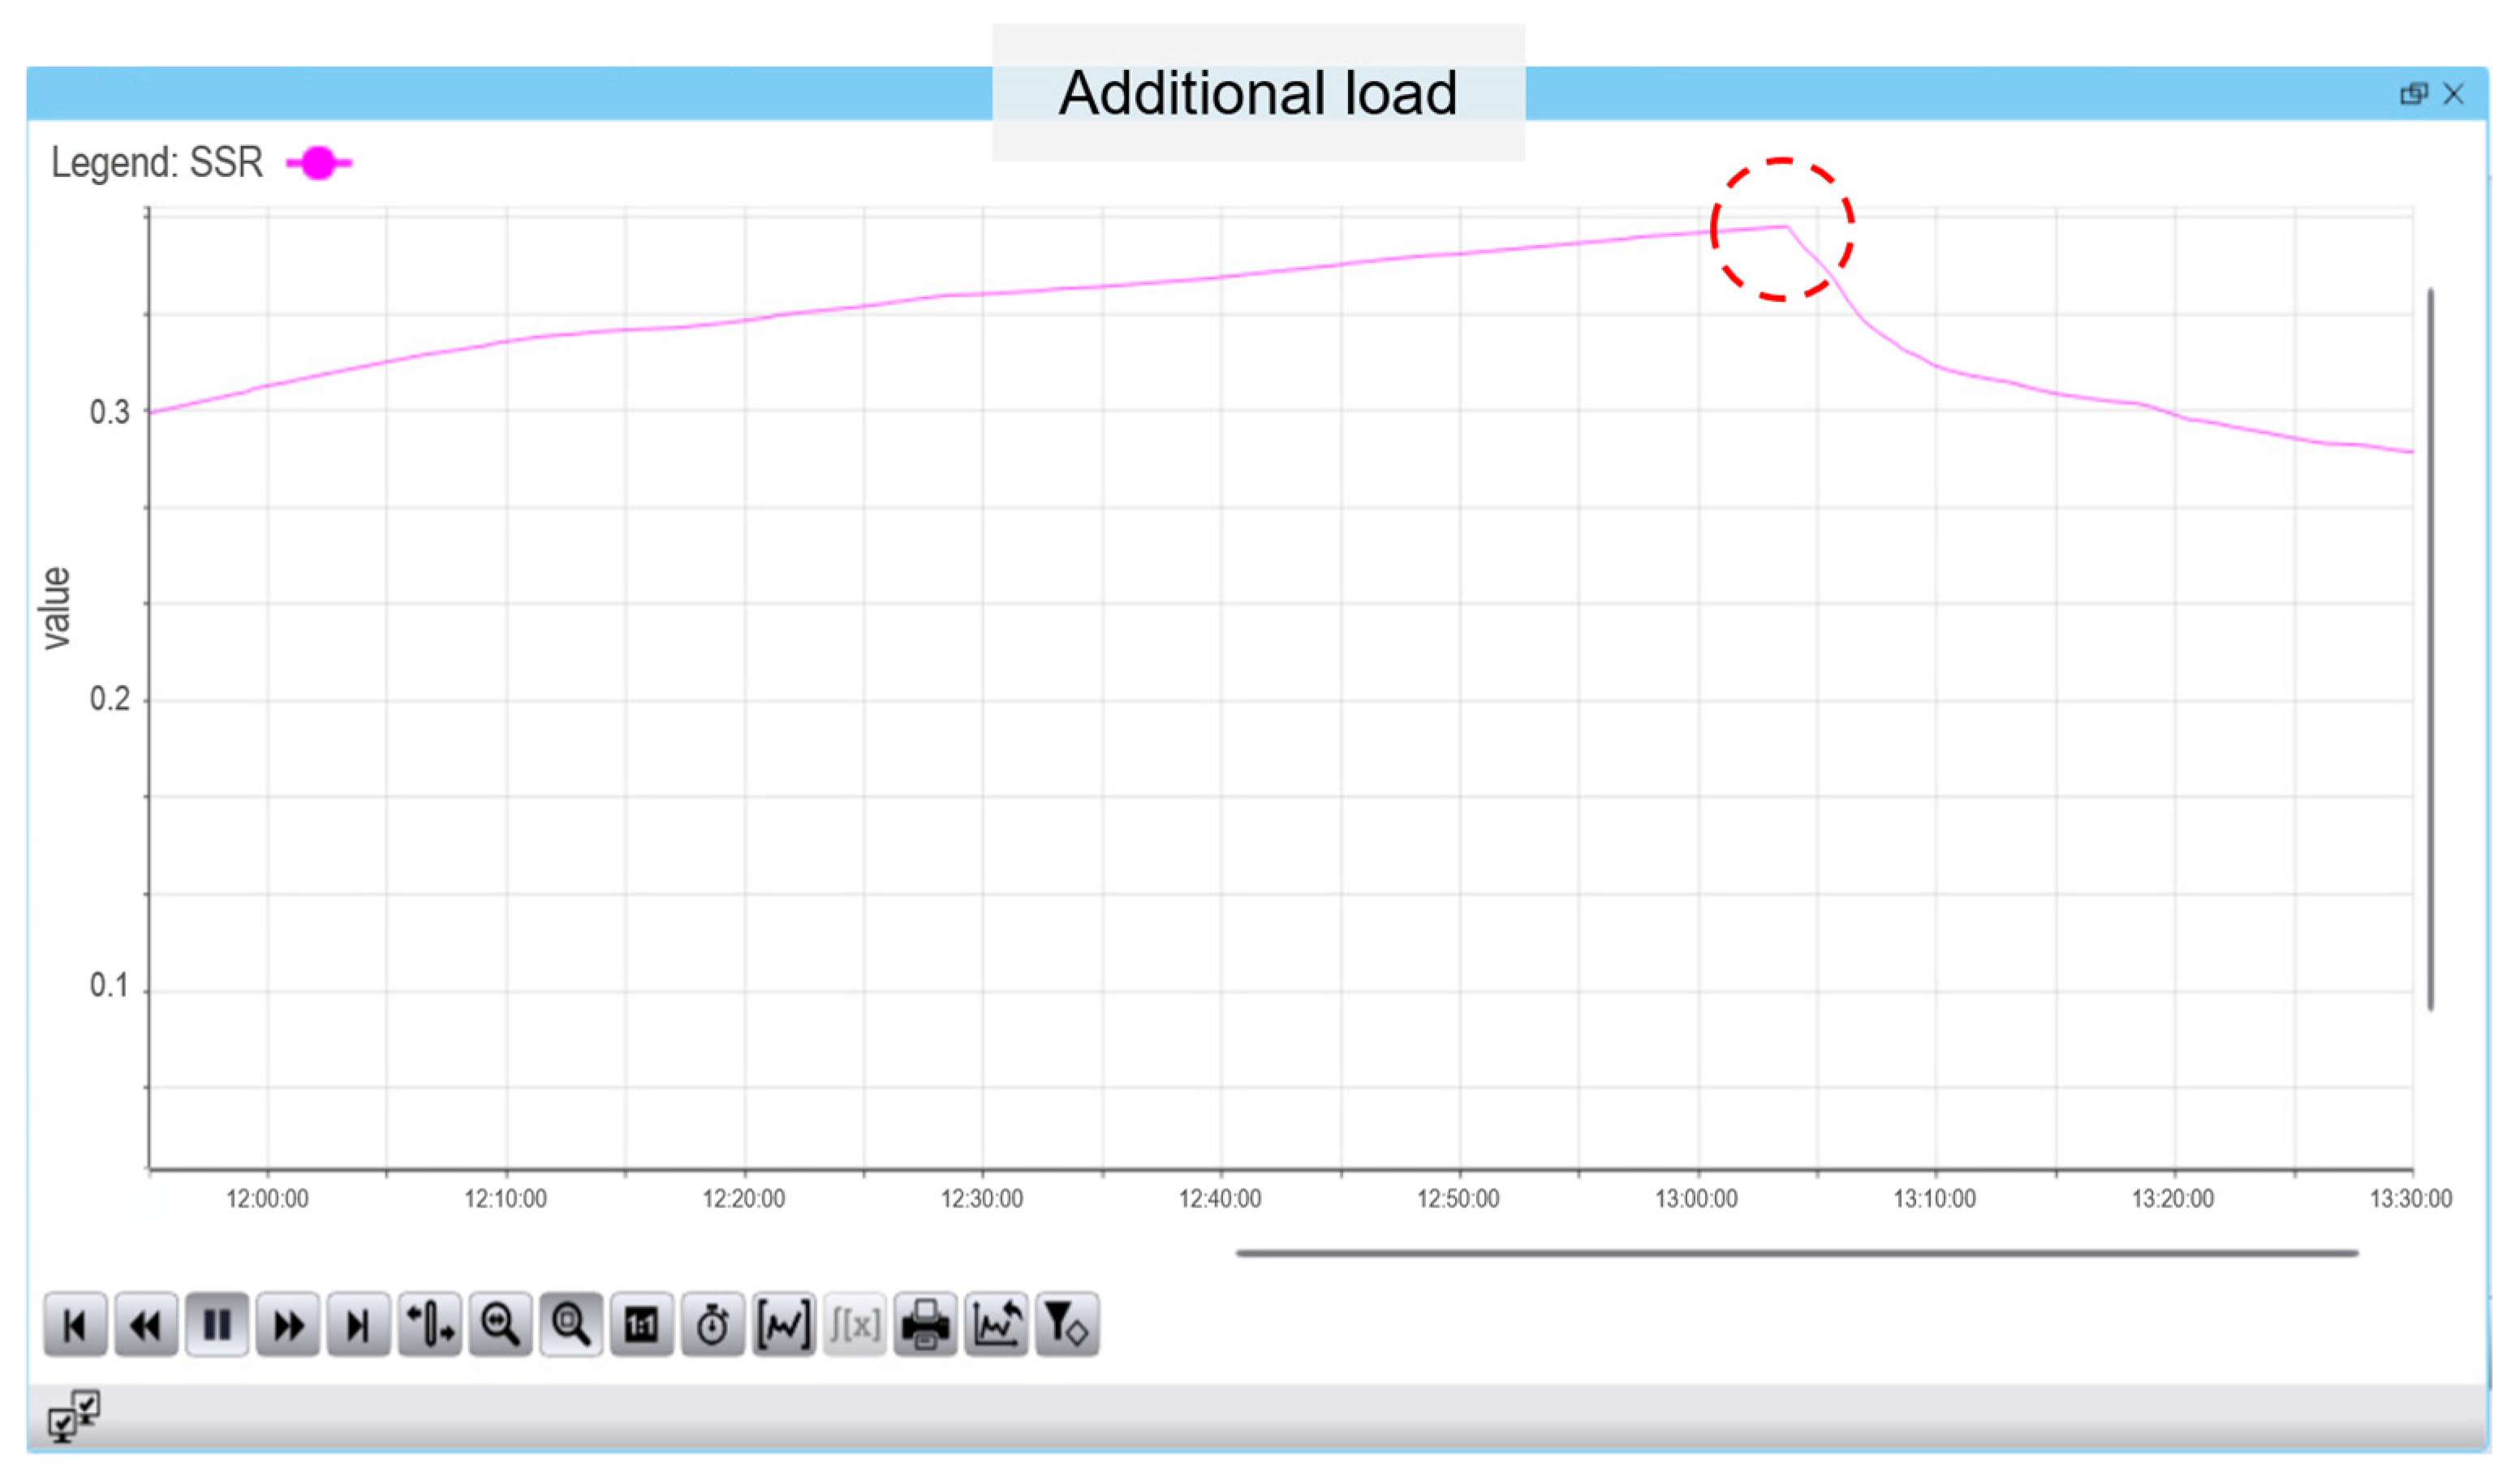
Task: Click the connection status monitors icon
Action: (74, 1416)
